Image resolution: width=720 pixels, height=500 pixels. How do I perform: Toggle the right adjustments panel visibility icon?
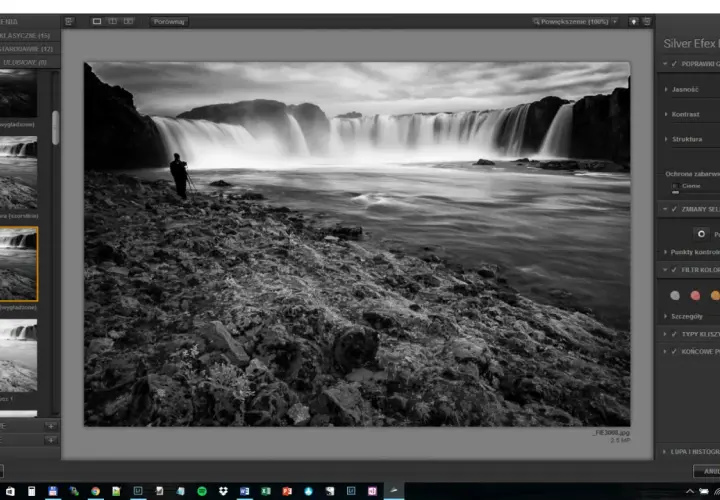coord(647,22)
